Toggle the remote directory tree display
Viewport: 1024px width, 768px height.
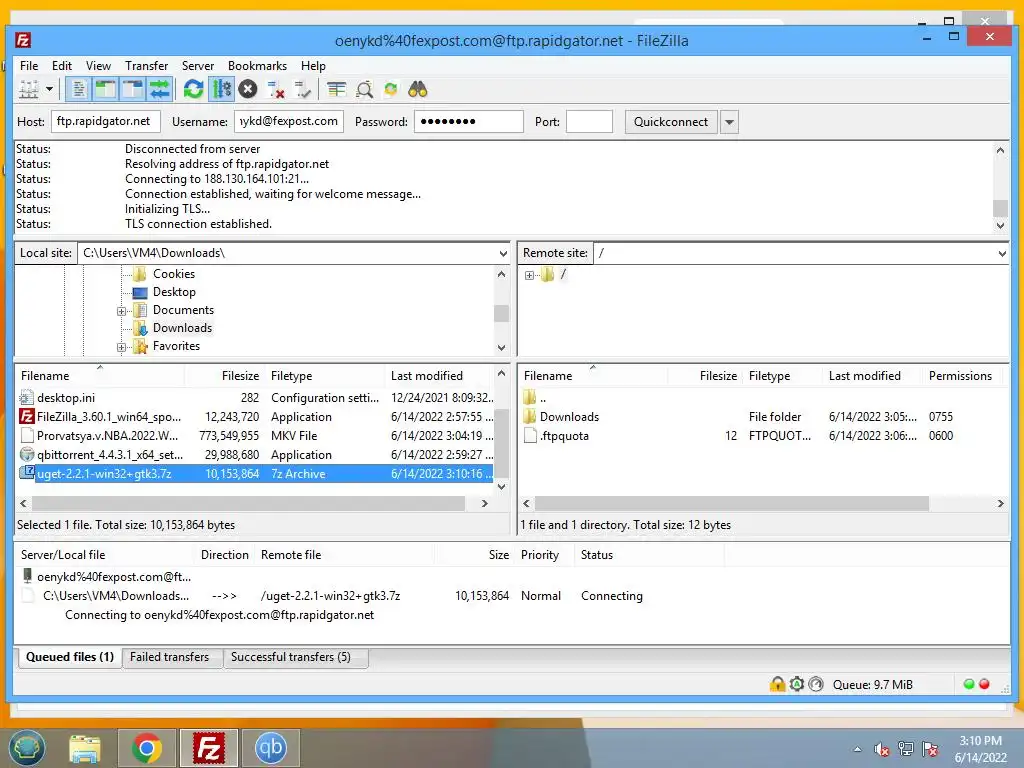[133, 89]
